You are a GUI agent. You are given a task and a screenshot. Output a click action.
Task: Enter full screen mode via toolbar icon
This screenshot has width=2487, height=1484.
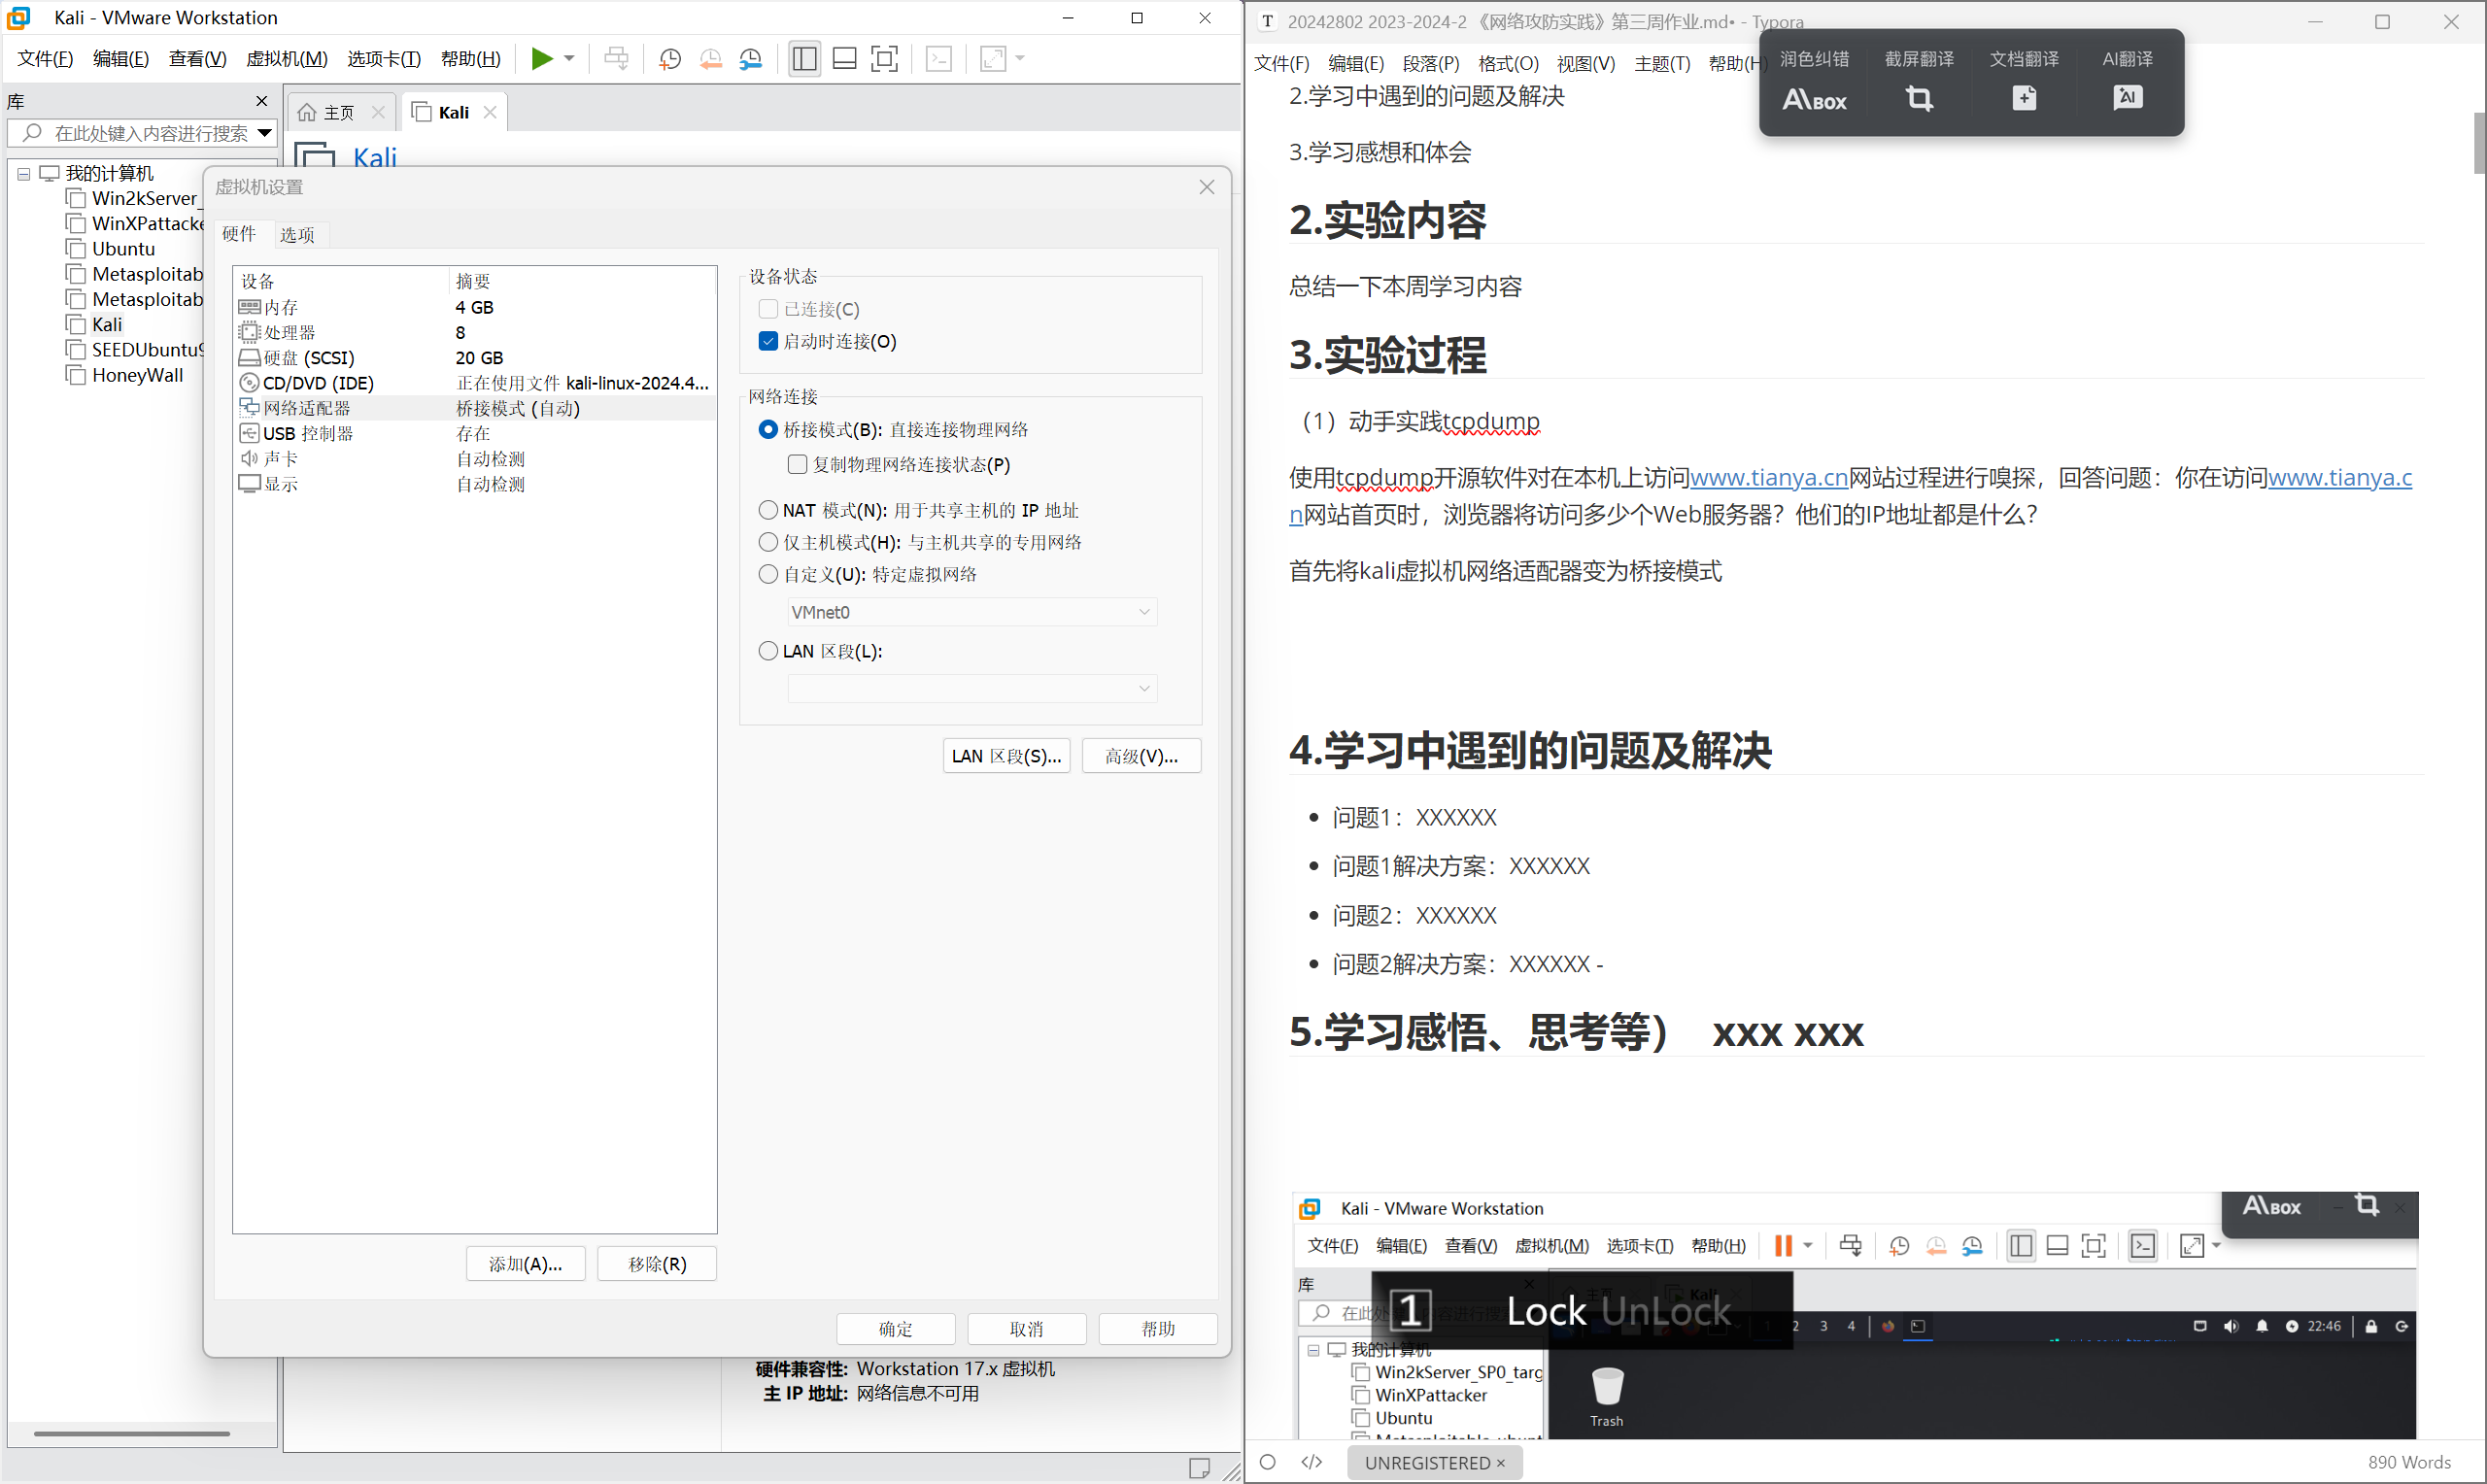point(884,59)
